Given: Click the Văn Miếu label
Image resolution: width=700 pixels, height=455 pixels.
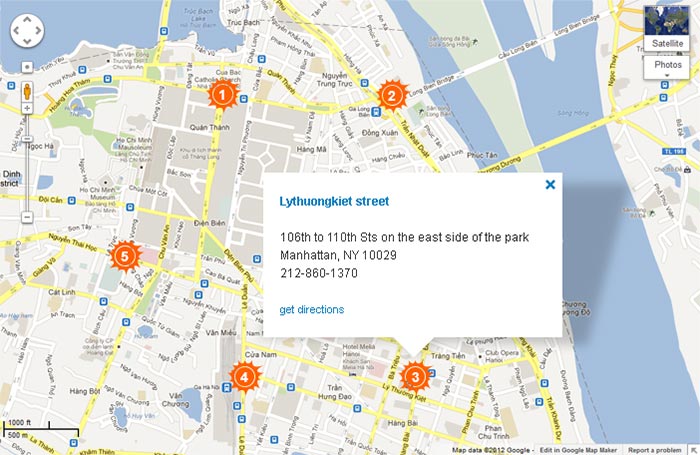Looking at the screenshot, I should (x=221, y=332).
